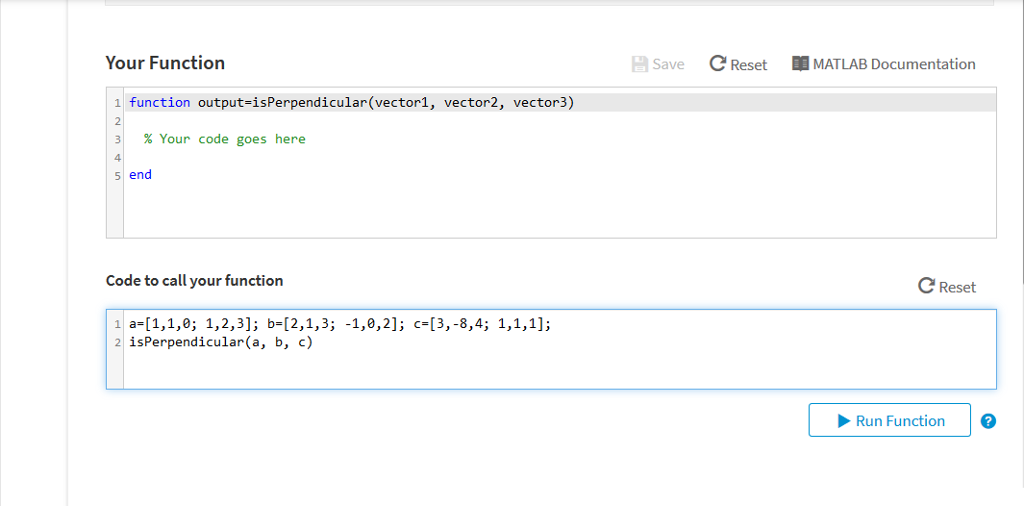Image resolution: width=1024 pixels, height=506 pixels.
Task: Click the 'Code to call your function' heading
Action: pos(195,281)
